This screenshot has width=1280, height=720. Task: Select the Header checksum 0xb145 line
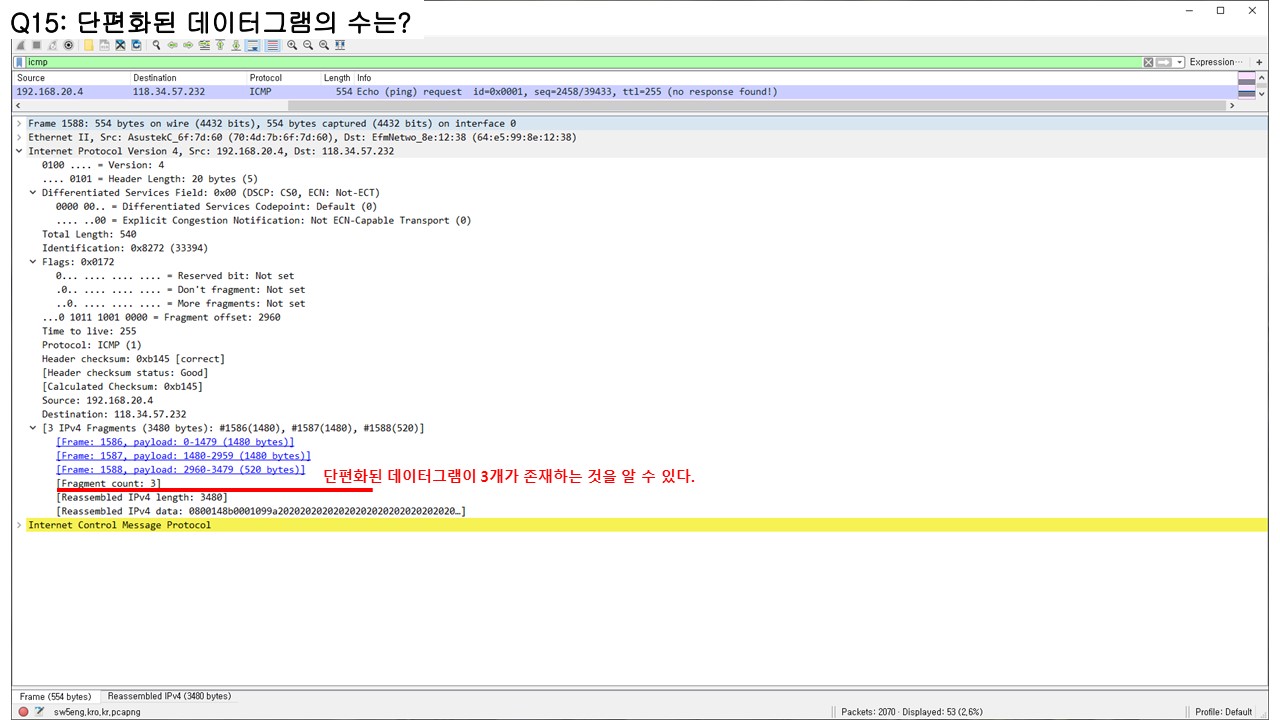[133, 359]
